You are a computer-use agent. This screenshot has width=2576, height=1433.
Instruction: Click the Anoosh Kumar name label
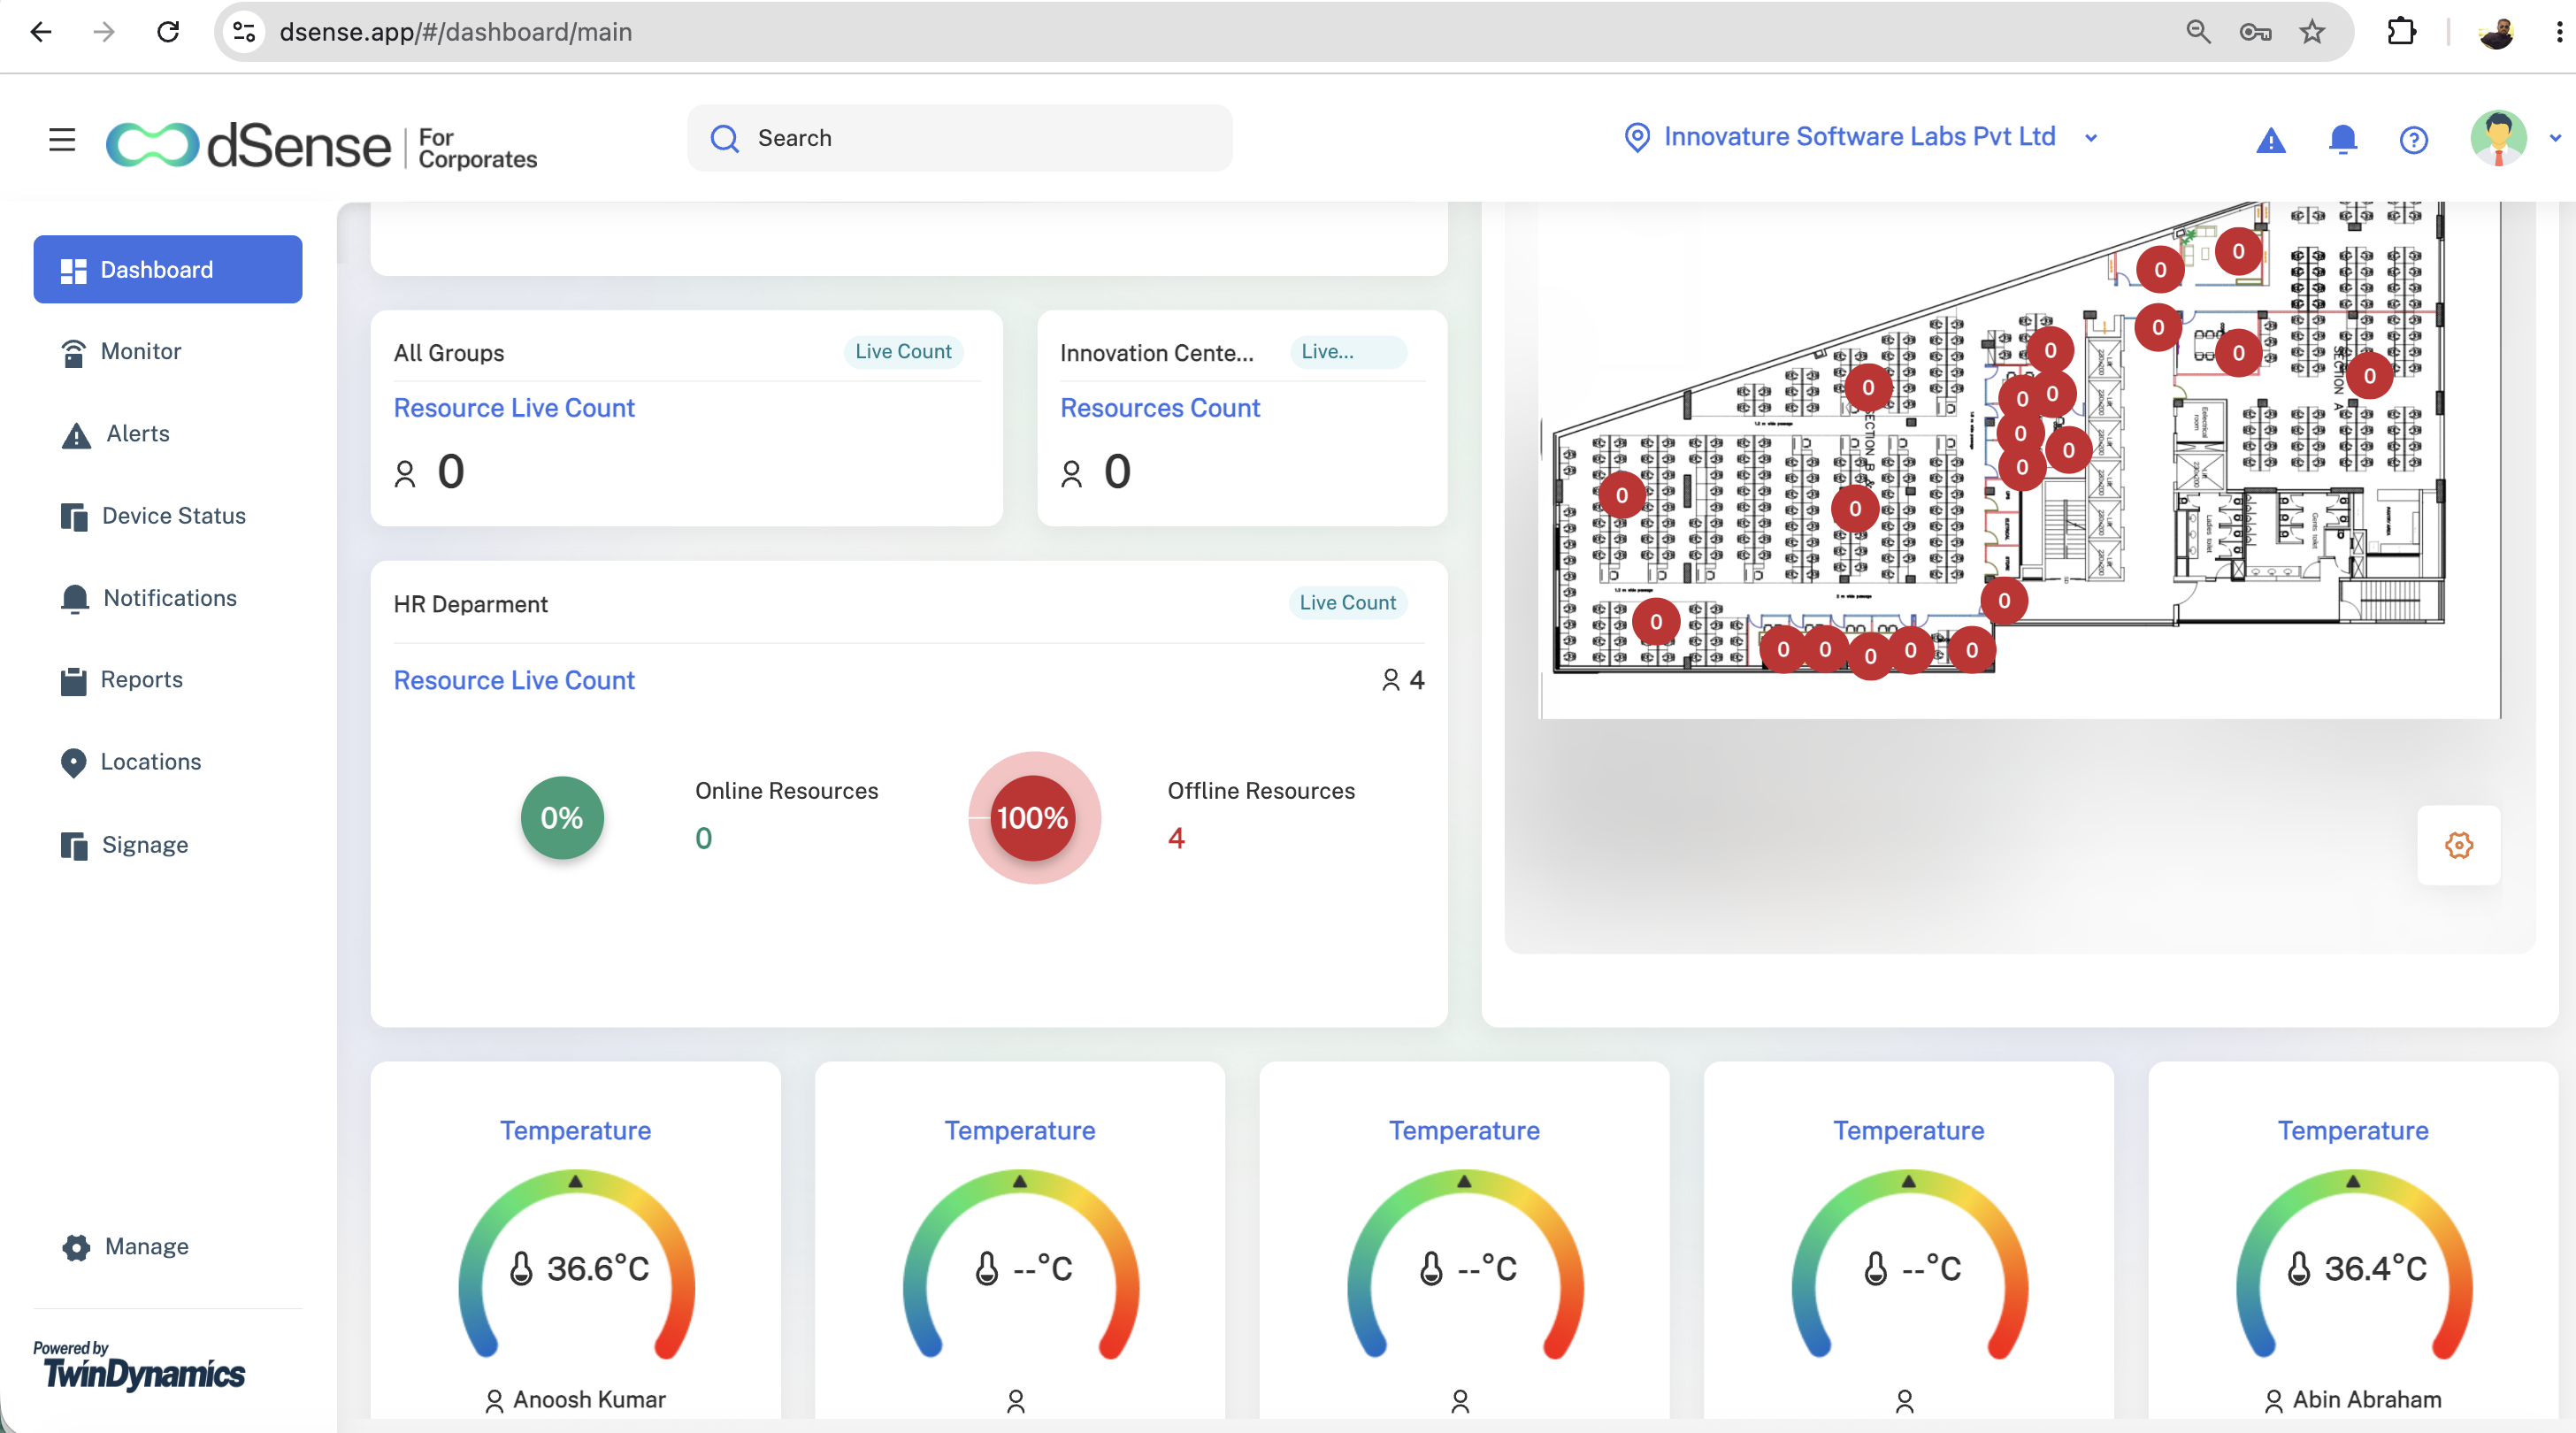(x=589, y=1400)
